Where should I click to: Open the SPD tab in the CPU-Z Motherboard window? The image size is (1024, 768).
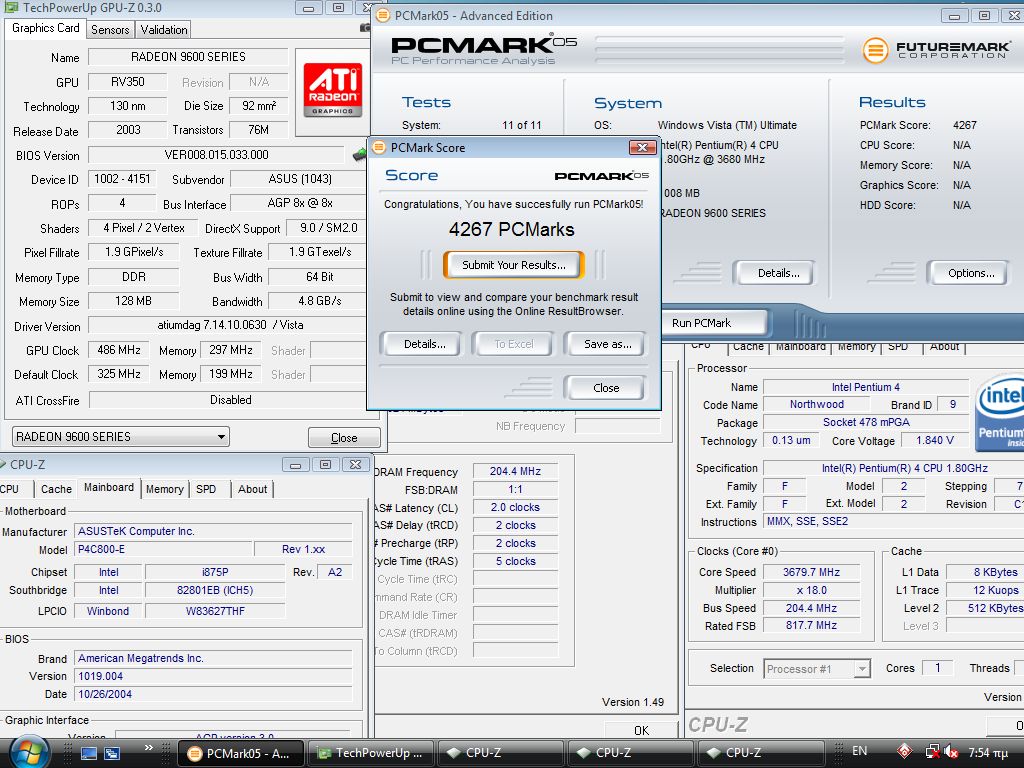pos(206,489)
